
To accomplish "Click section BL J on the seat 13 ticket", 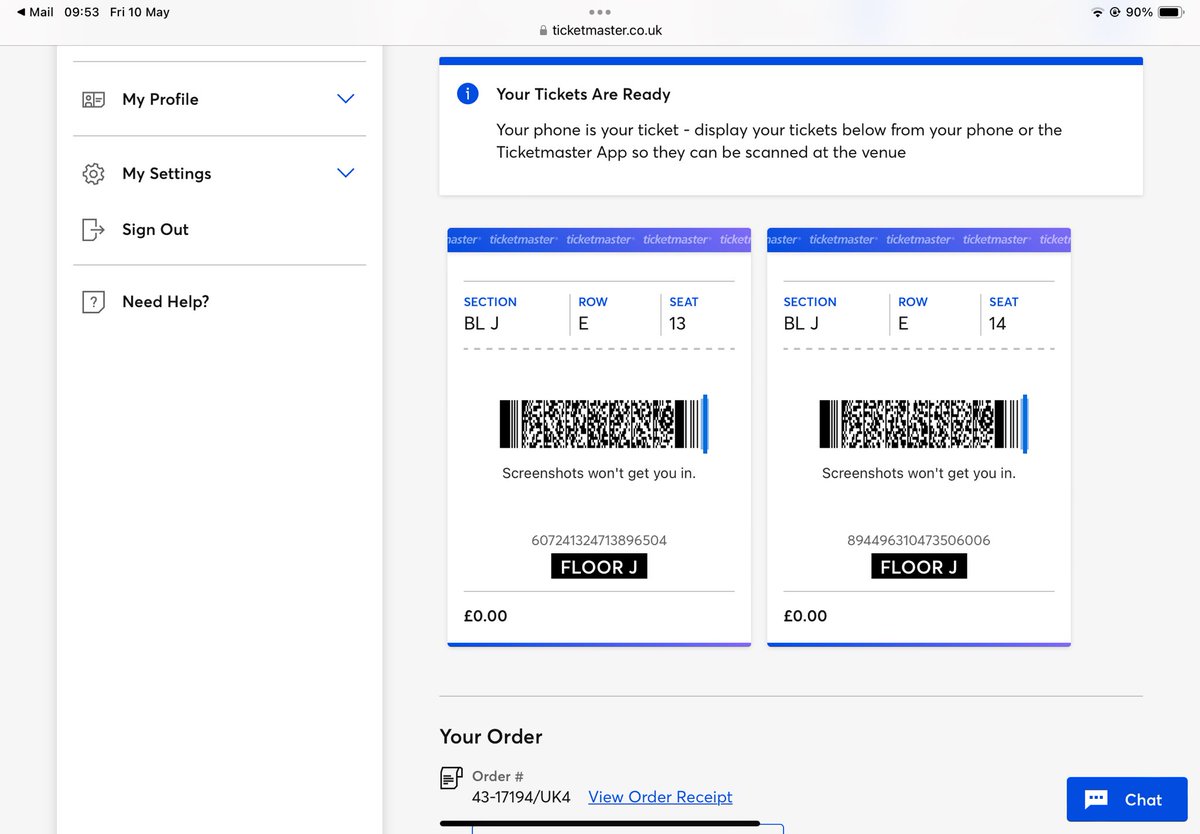I will (482, 323).
